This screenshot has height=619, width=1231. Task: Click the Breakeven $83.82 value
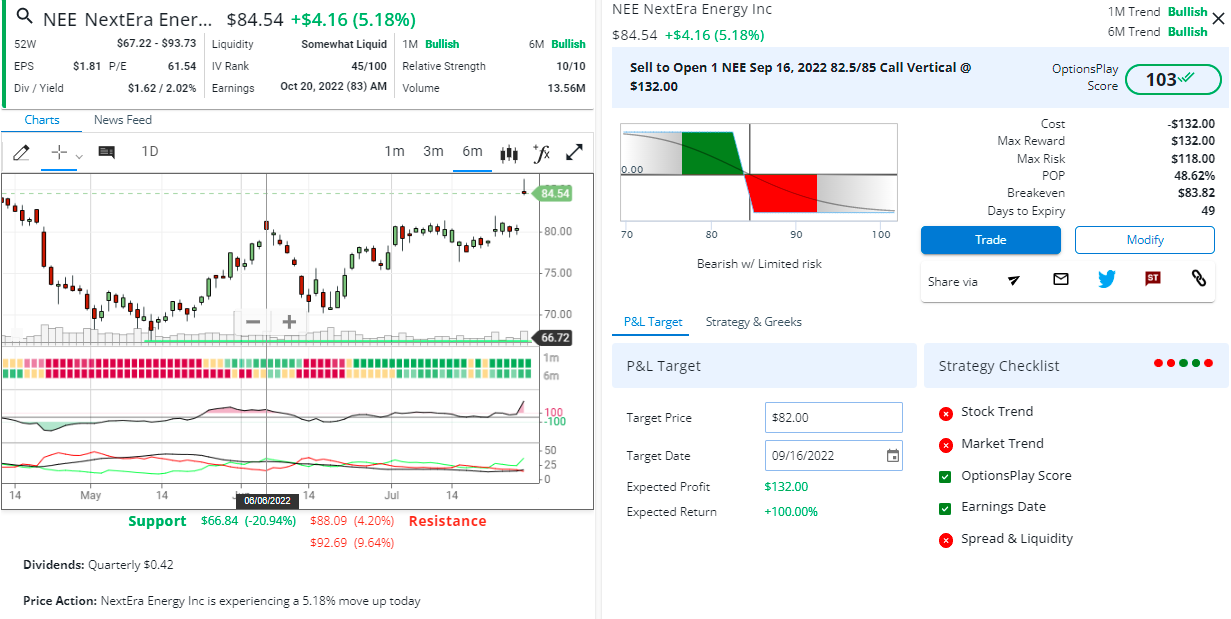click(1196, 193)
